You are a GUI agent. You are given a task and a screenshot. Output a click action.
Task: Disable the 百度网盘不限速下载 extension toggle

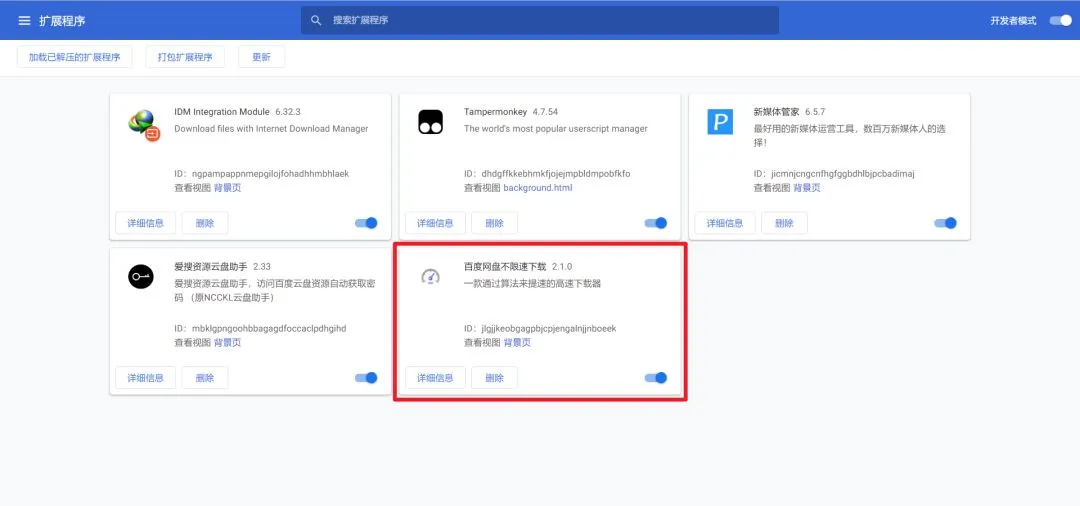click(656, 378)
